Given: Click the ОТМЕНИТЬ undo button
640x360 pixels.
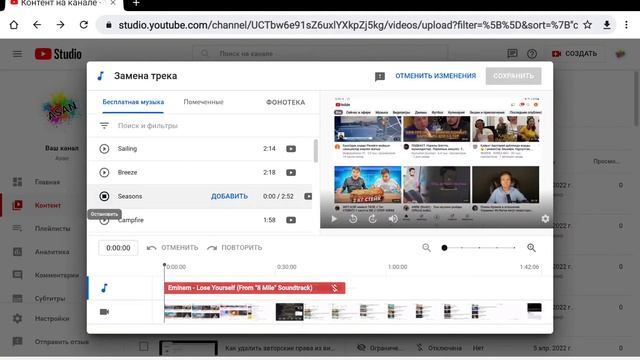Looking at the screenshot, I should [x=172, y=248].
